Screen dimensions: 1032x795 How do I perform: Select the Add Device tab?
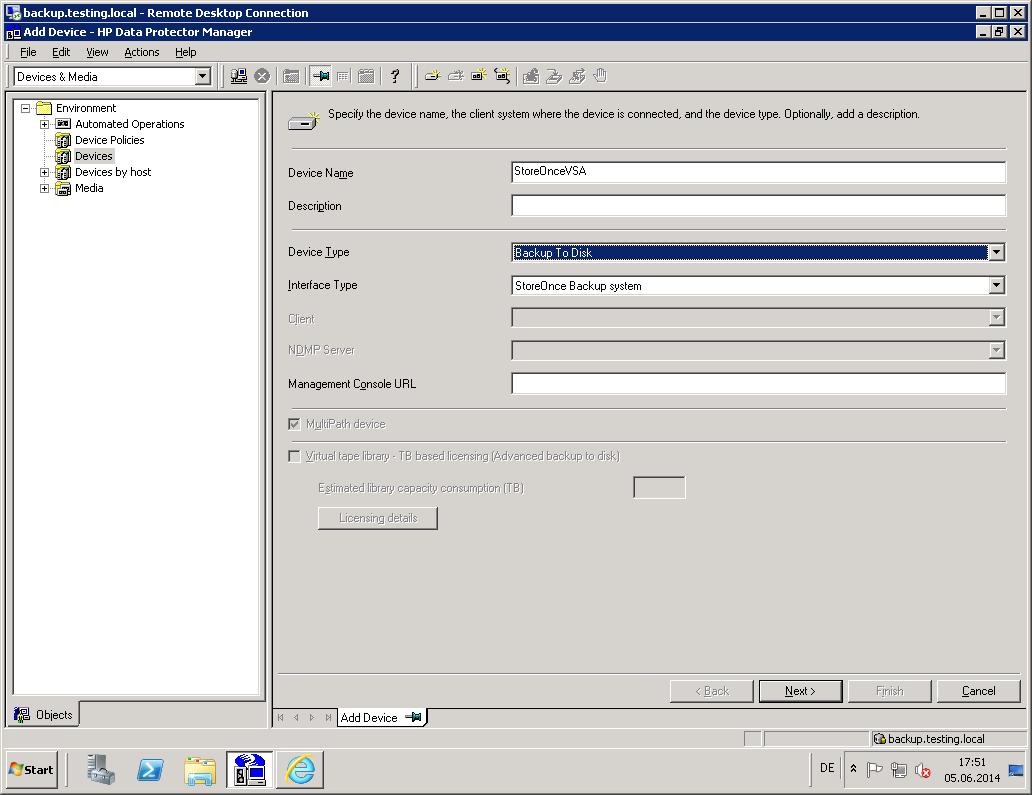point(382,717)
